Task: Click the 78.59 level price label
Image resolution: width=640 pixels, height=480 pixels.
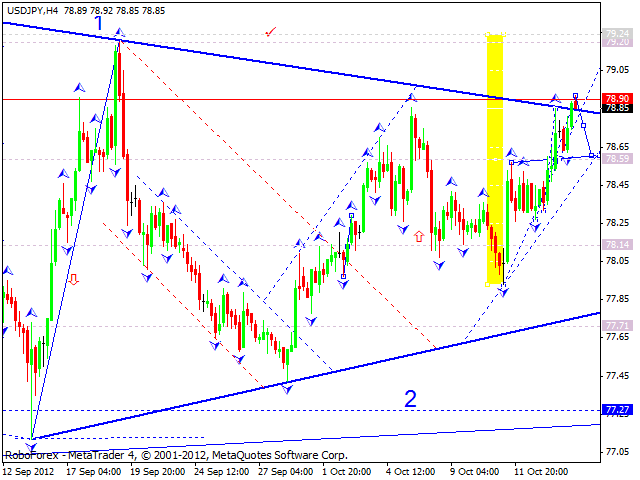Action: 617,158
